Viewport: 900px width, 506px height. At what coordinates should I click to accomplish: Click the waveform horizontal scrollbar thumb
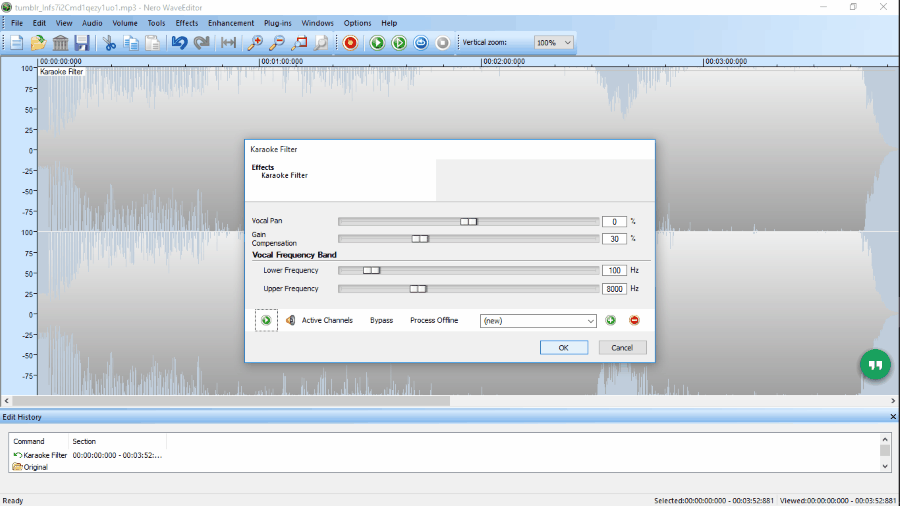click(231, 400)
